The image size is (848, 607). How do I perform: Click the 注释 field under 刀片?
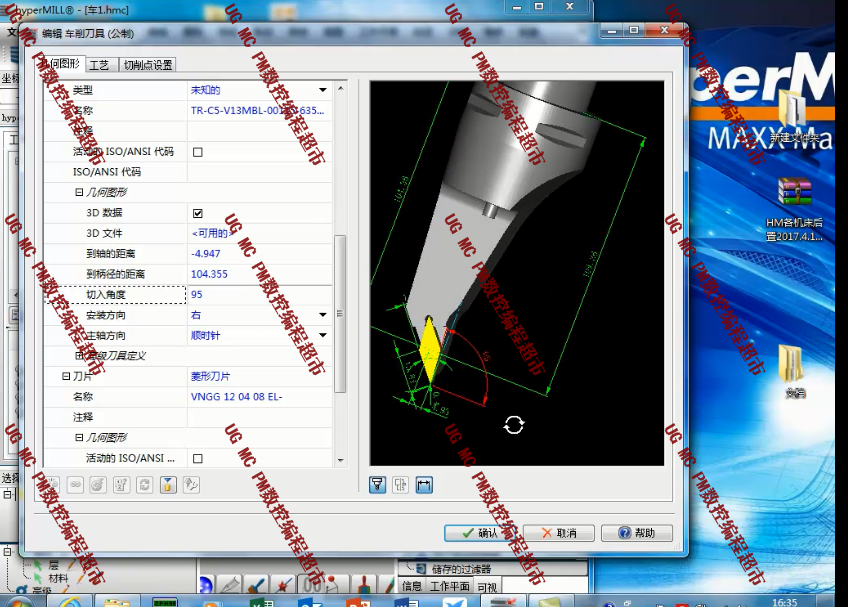coord(260,417)
